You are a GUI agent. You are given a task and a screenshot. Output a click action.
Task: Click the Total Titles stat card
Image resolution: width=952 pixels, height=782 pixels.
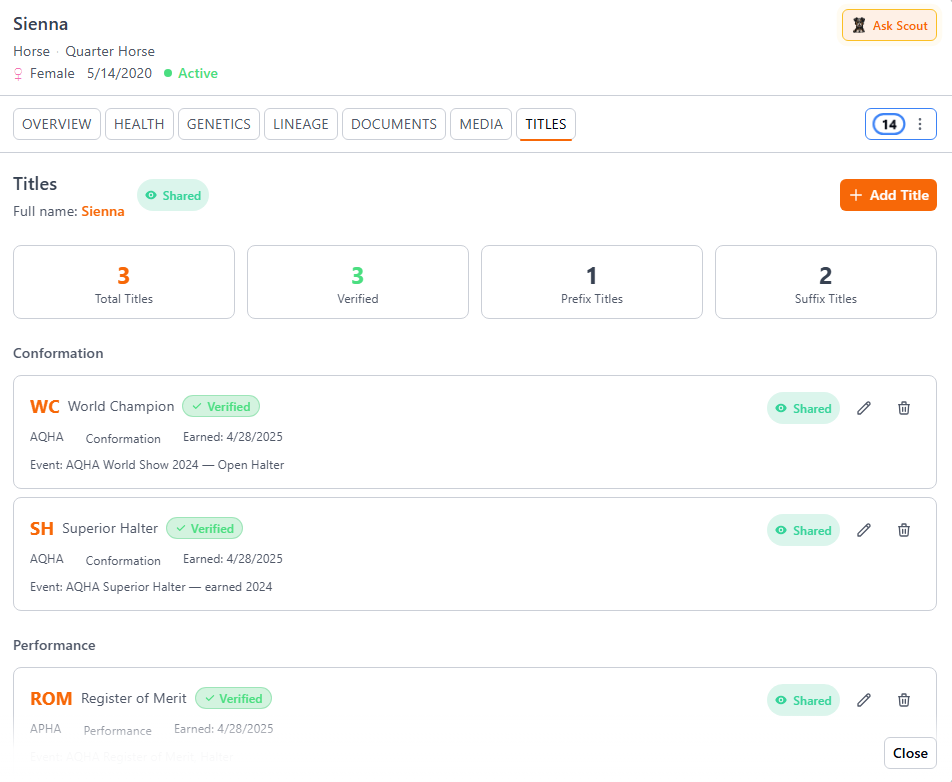(124, 282)
